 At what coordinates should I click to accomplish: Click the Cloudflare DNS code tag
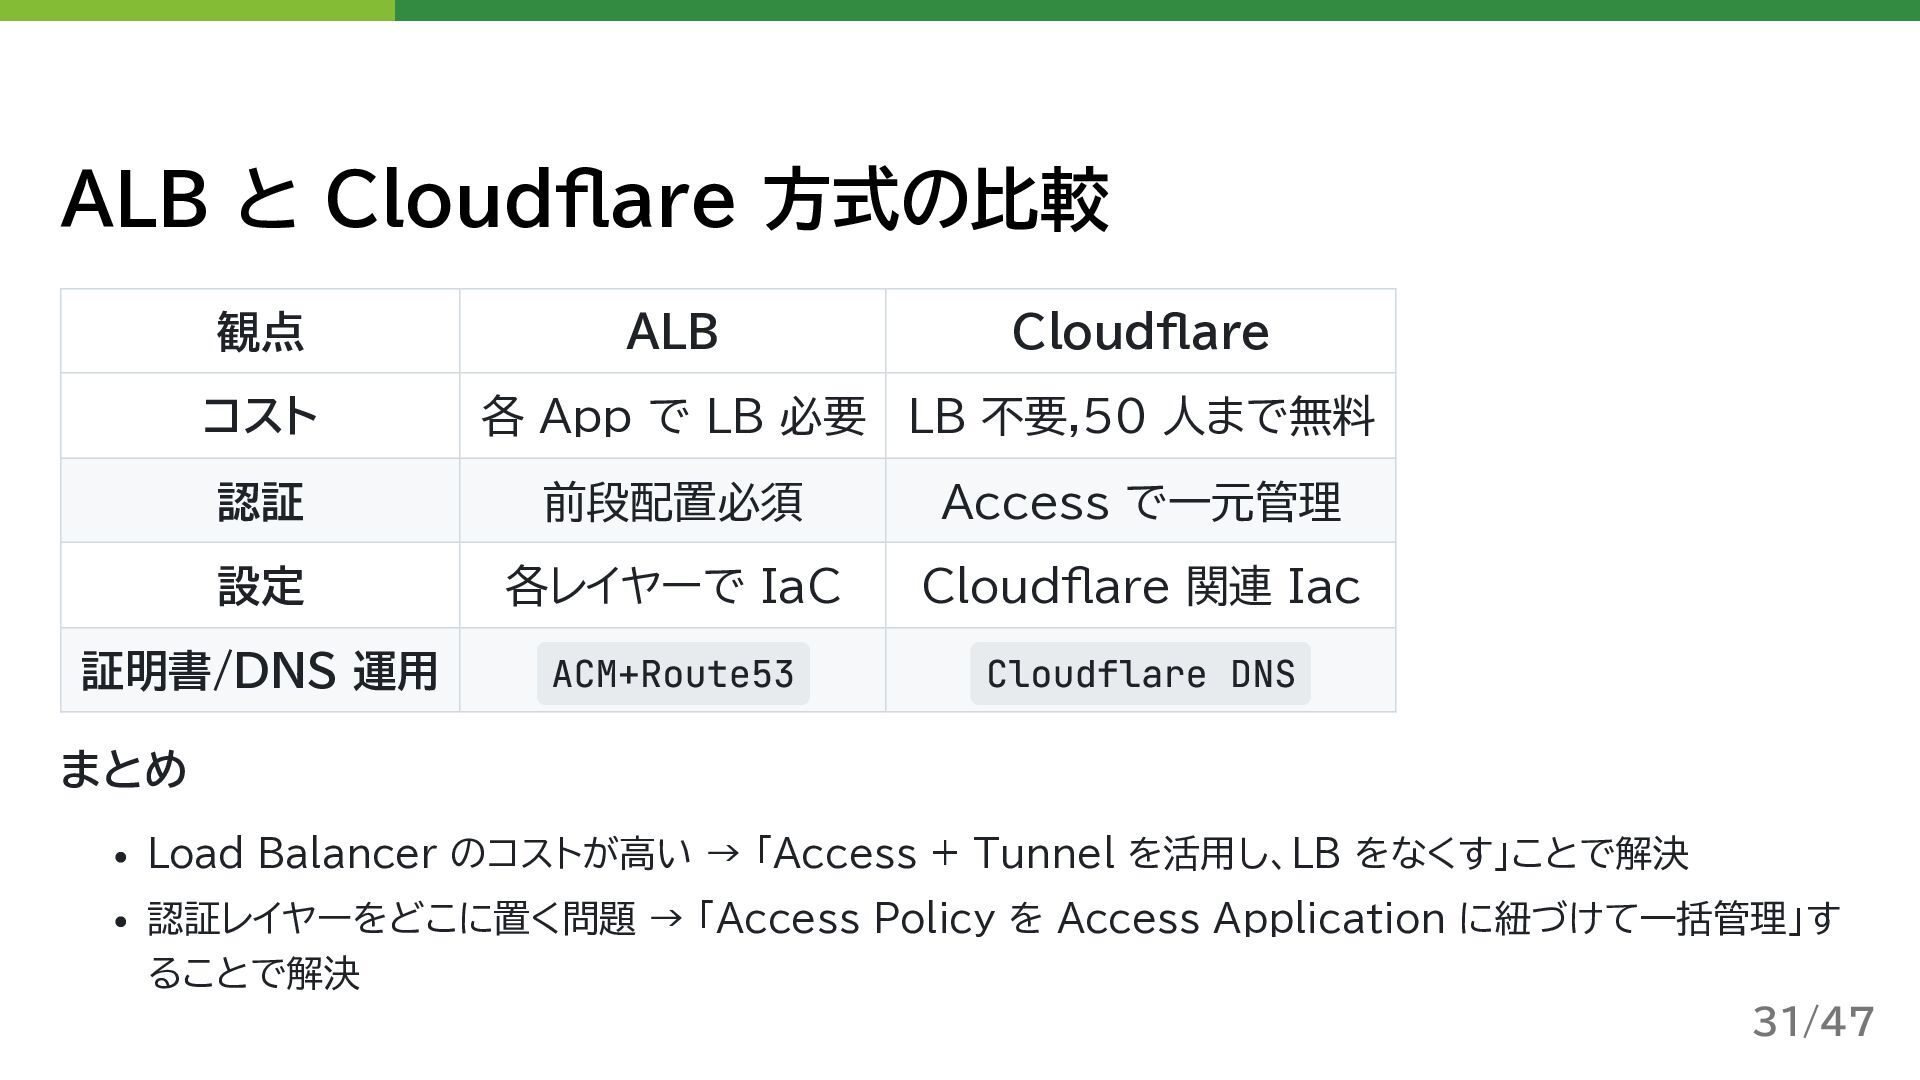click(x=1140, y=674)
